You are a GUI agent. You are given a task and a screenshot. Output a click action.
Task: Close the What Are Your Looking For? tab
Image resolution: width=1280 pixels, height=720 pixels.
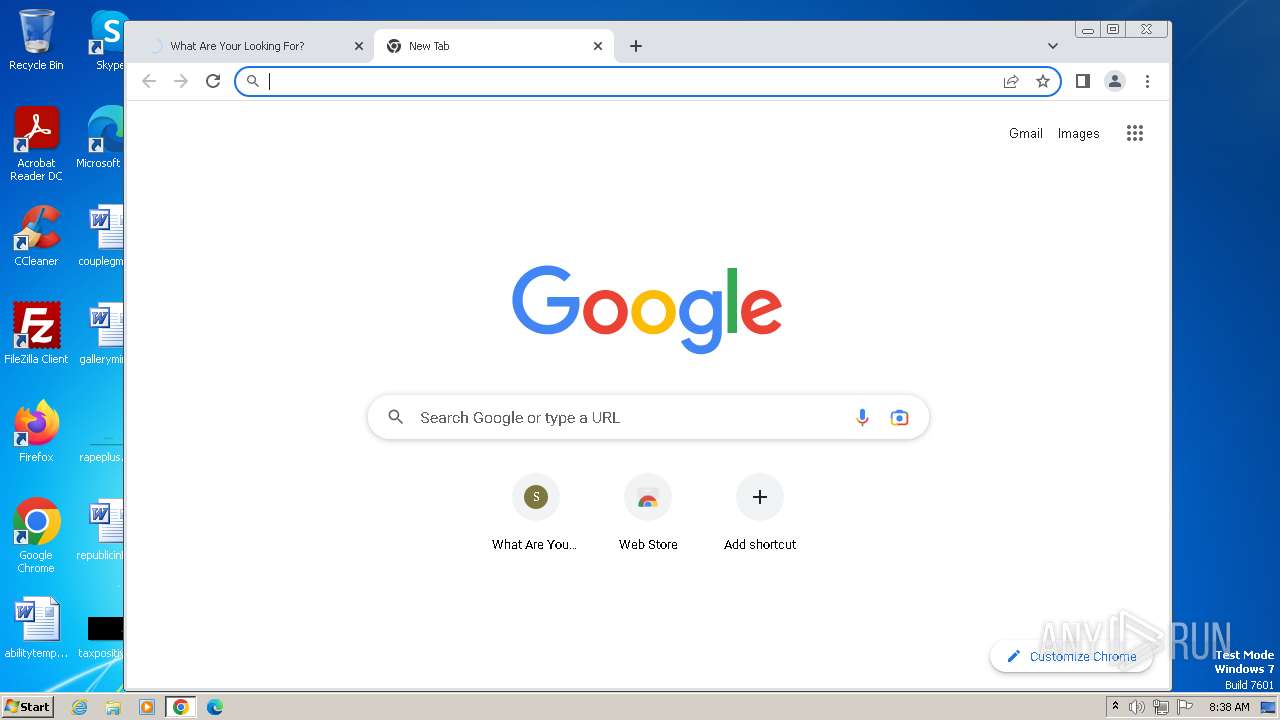pyautogui.click(x=359, y=46)
